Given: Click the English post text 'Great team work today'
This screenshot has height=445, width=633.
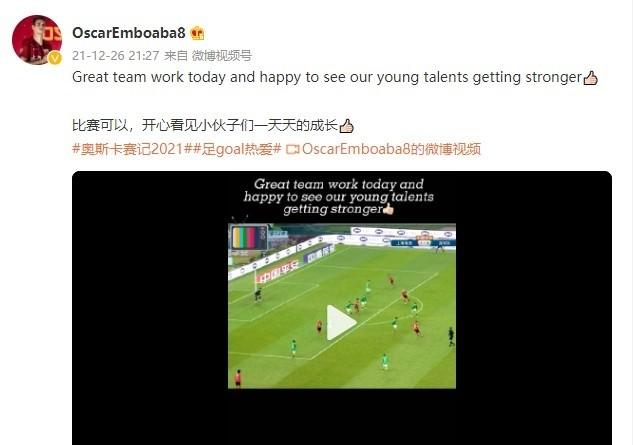Looking at the screenshot, I should click(163, 77).
